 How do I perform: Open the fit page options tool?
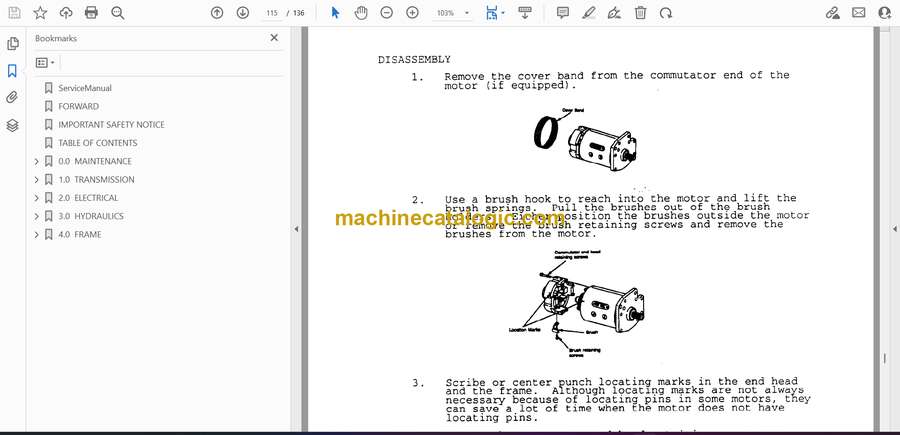point(494,13)
